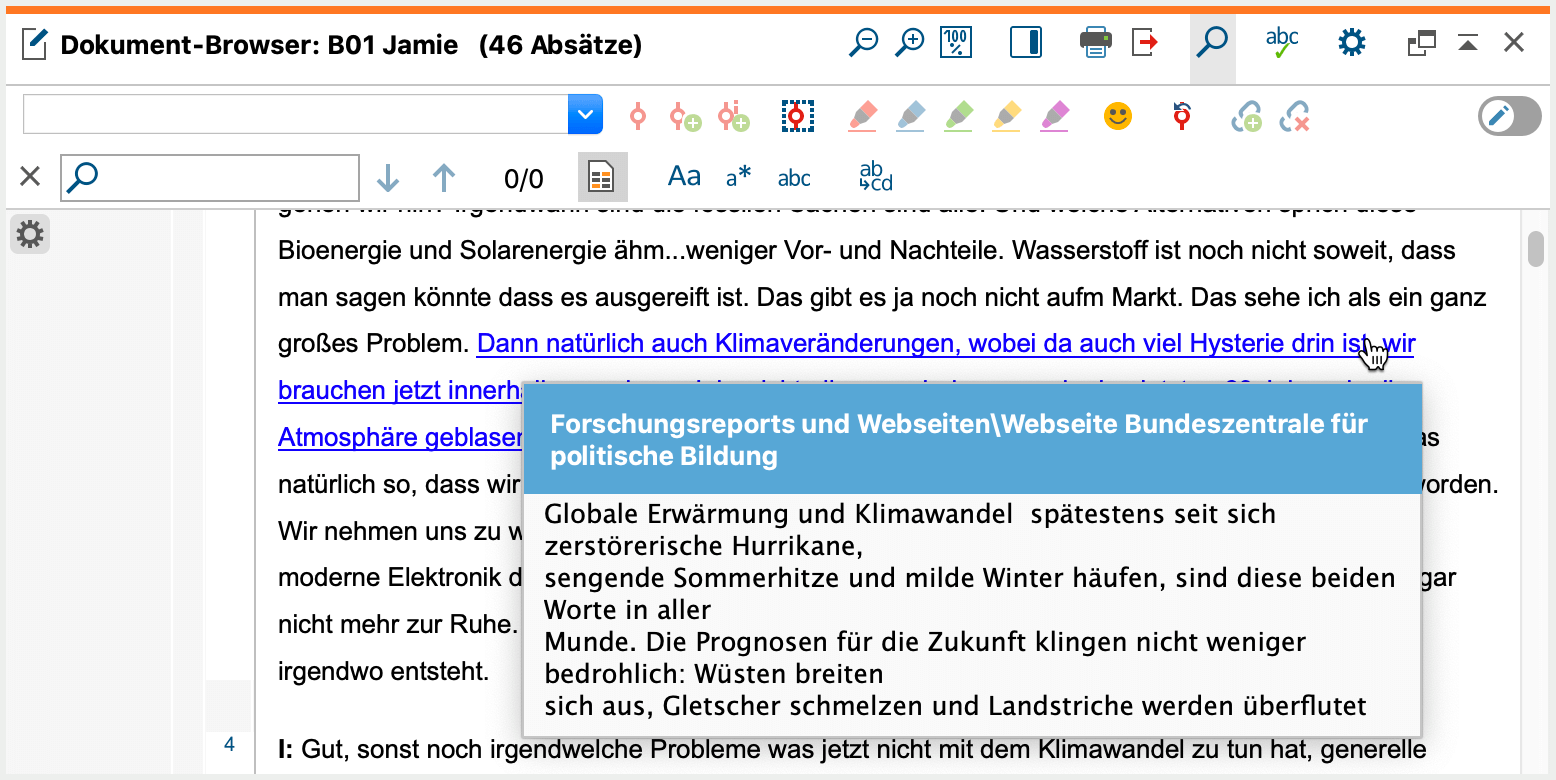Screen dimensions: 1556x780
Task: Toggle wildcard search a* option
Action: 739,178
